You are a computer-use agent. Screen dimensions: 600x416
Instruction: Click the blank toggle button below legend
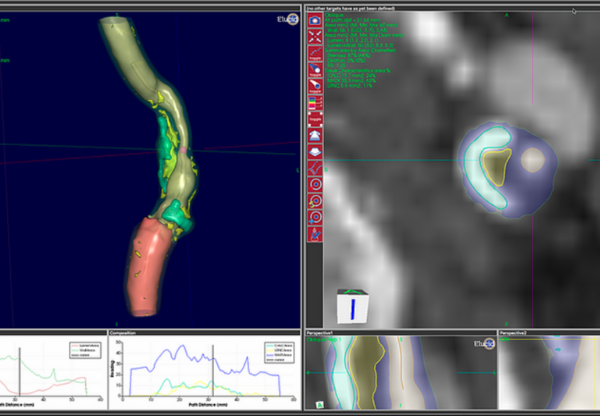(x=315, y=119)
